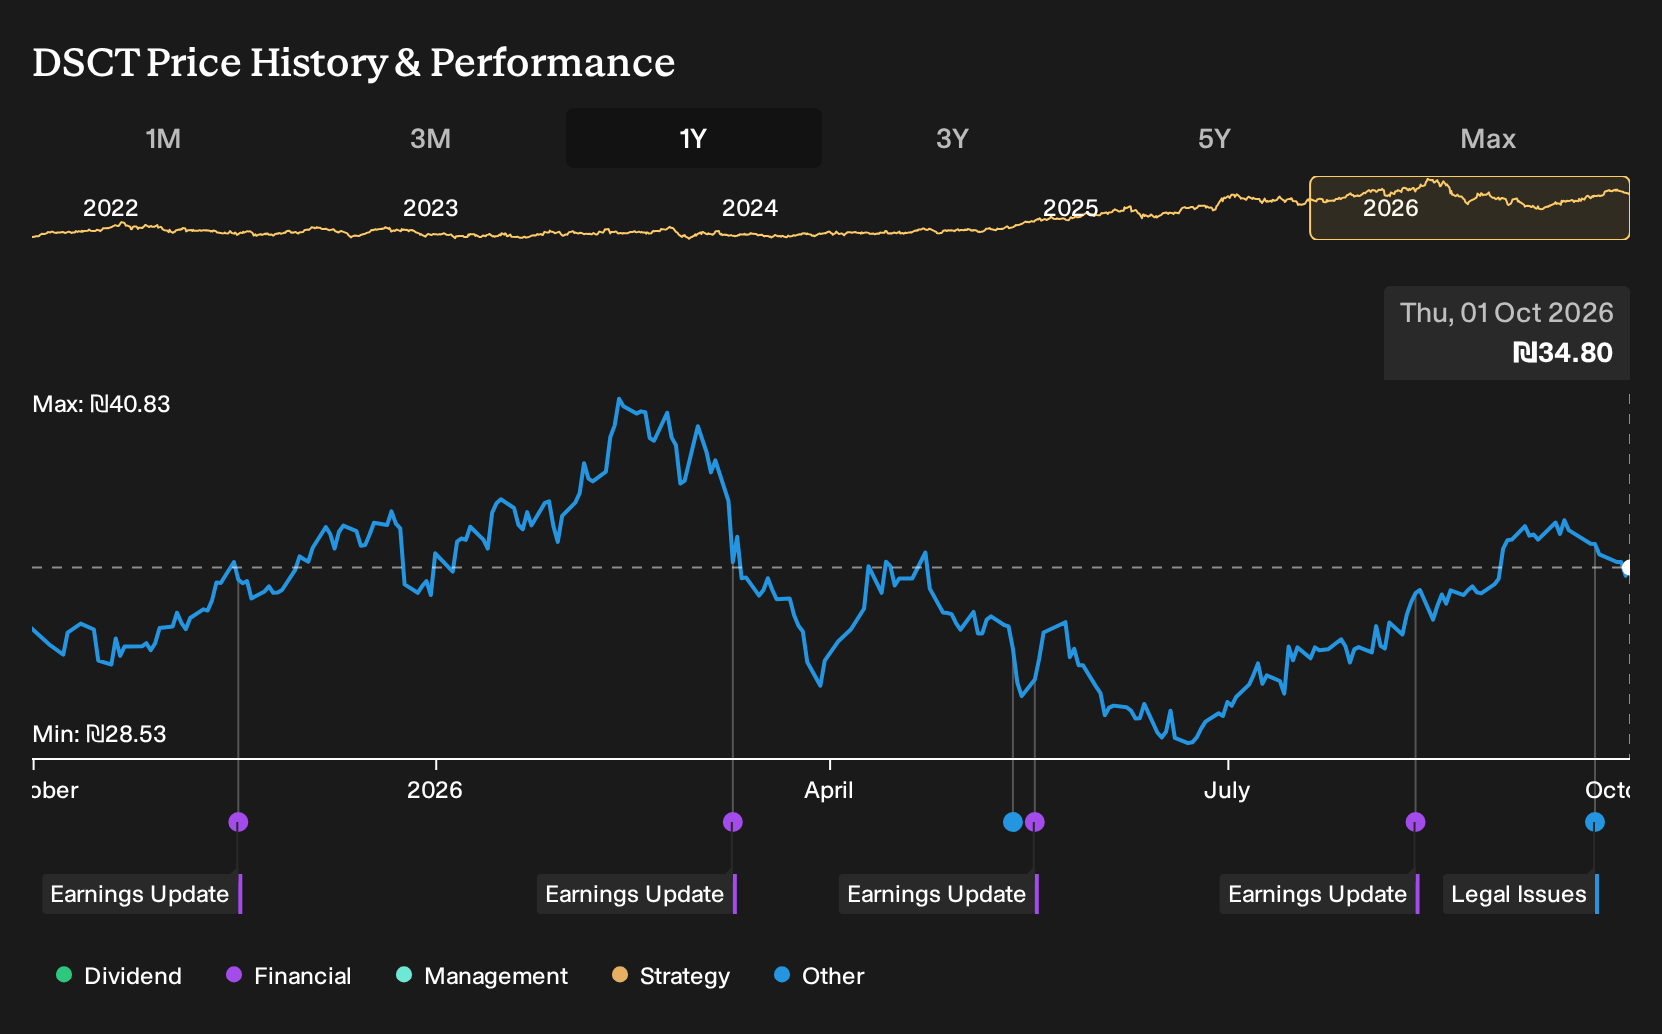Open the 3Y price history view
The width and height of the screenshot is (1662, 1034).
(x=952, y=138)
